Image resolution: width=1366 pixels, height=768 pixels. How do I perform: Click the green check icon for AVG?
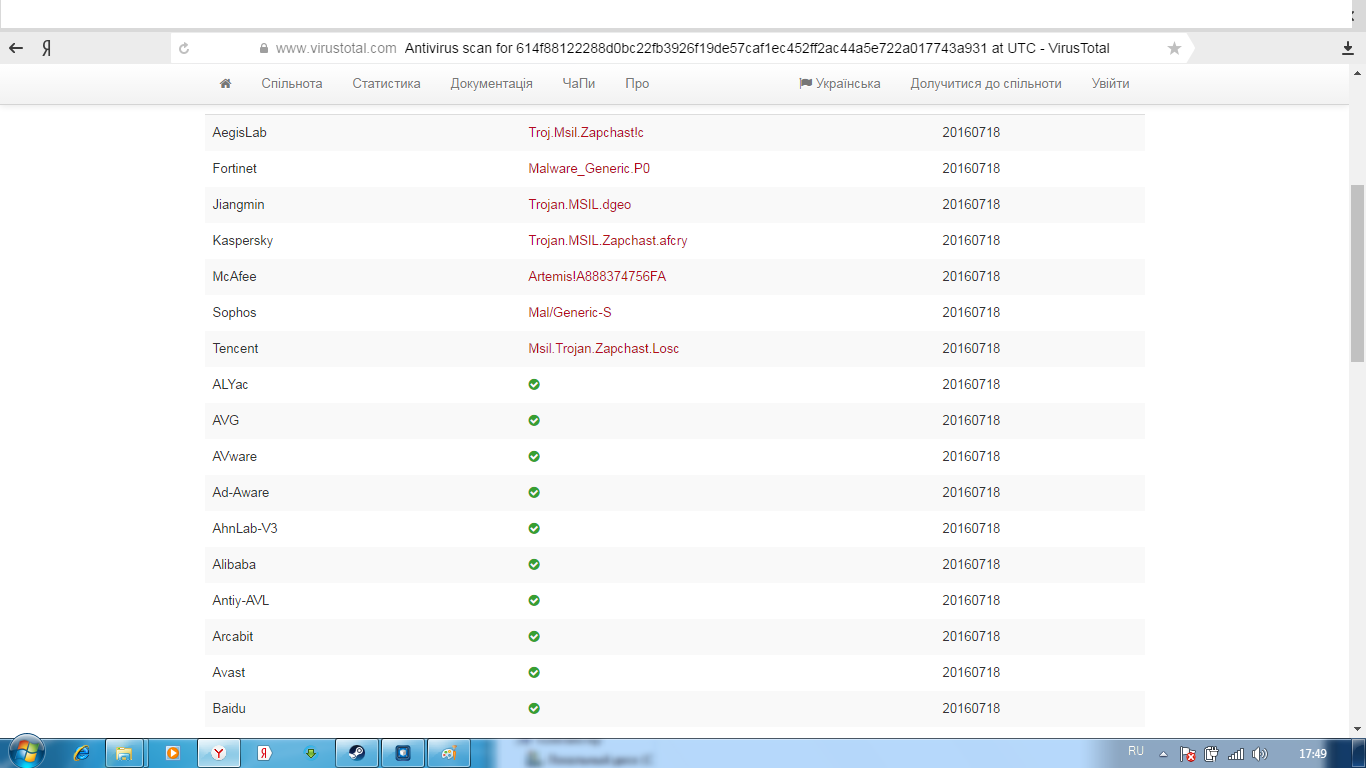pos(534,421)
